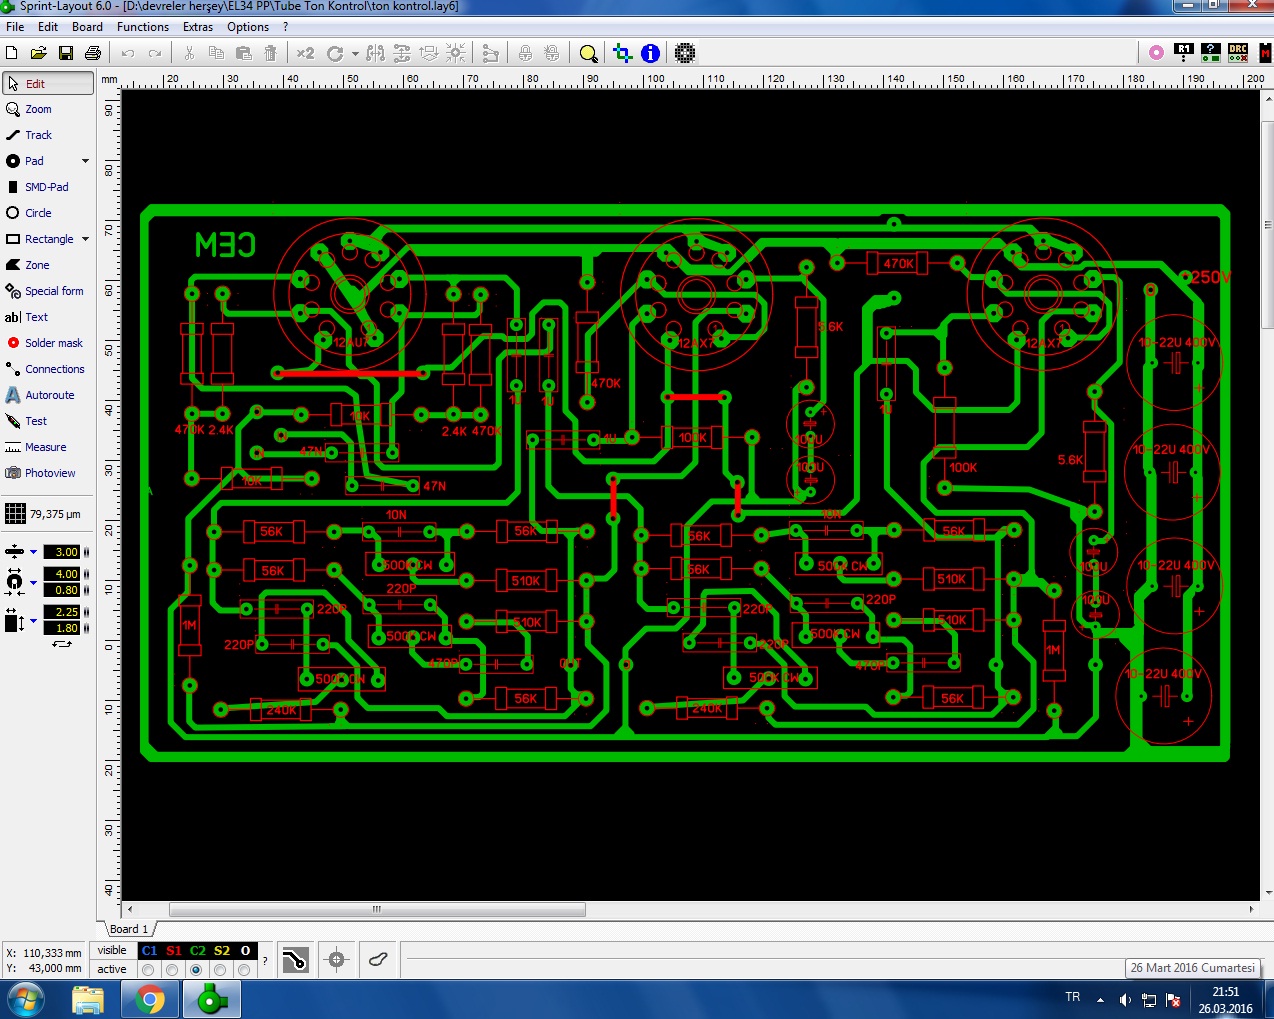Viewport: 1274px width, 1019px height.
Task: Click the blue Info icon in toolbar
Action: (650, 53)
